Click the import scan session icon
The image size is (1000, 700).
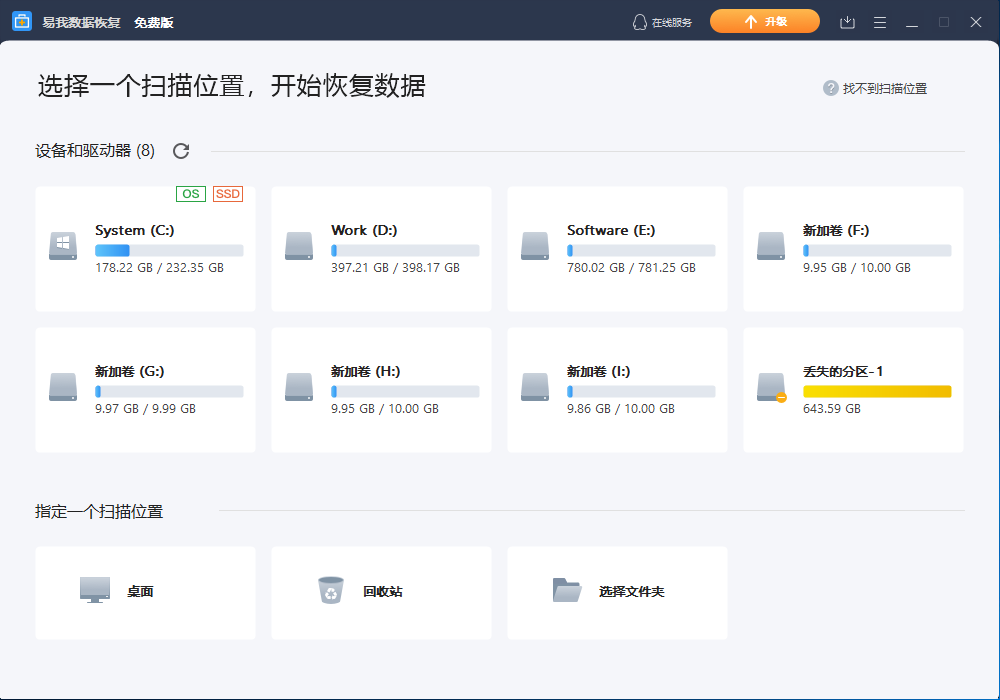pyautogui.click(x=847, y=22)
